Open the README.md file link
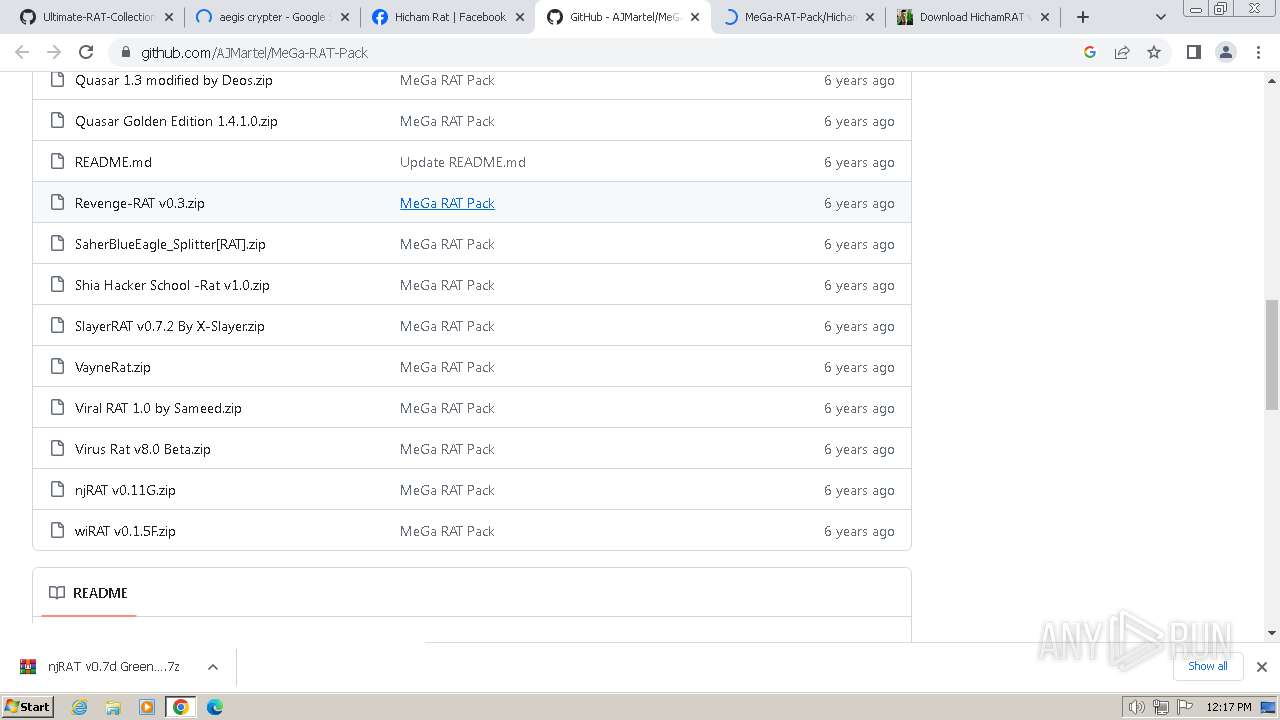This screenshot has width=1280, height=720. [113, 162]
